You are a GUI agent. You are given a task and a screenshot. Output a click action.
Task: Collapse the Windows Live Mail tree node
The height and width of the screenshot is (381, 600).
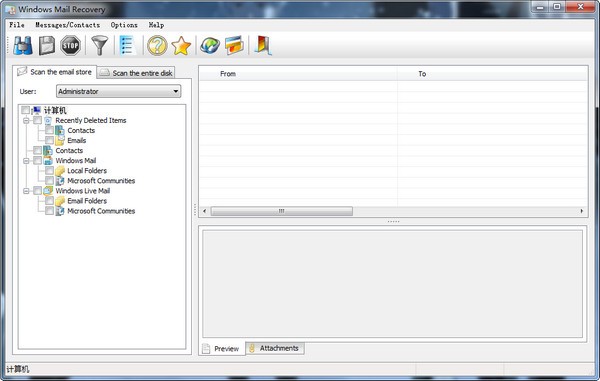(26, 191)
